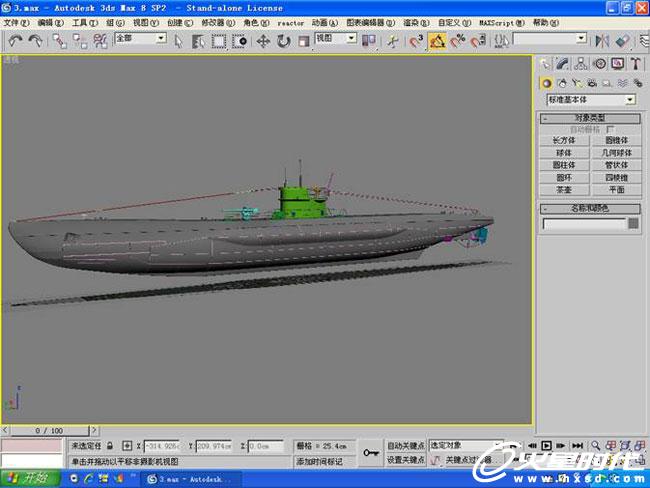Click the 茶壶 teapot button
The height and width of the screenshot is (488, 650).
[x=564, y=189]
